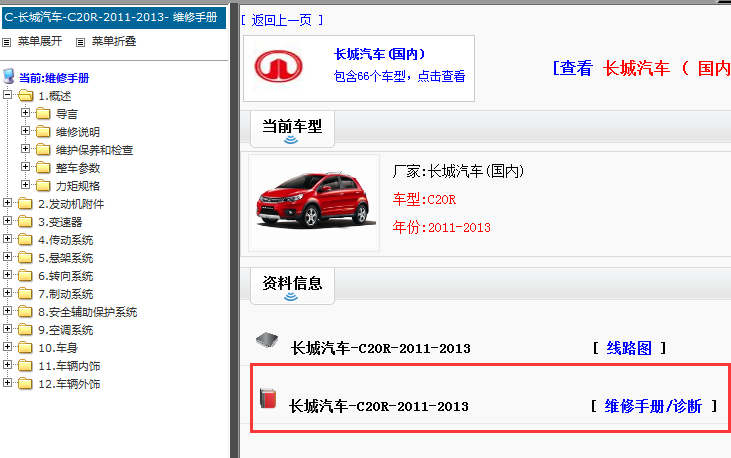Select the 1.概述 tree label
731x458 pixels.
[55, 96]
